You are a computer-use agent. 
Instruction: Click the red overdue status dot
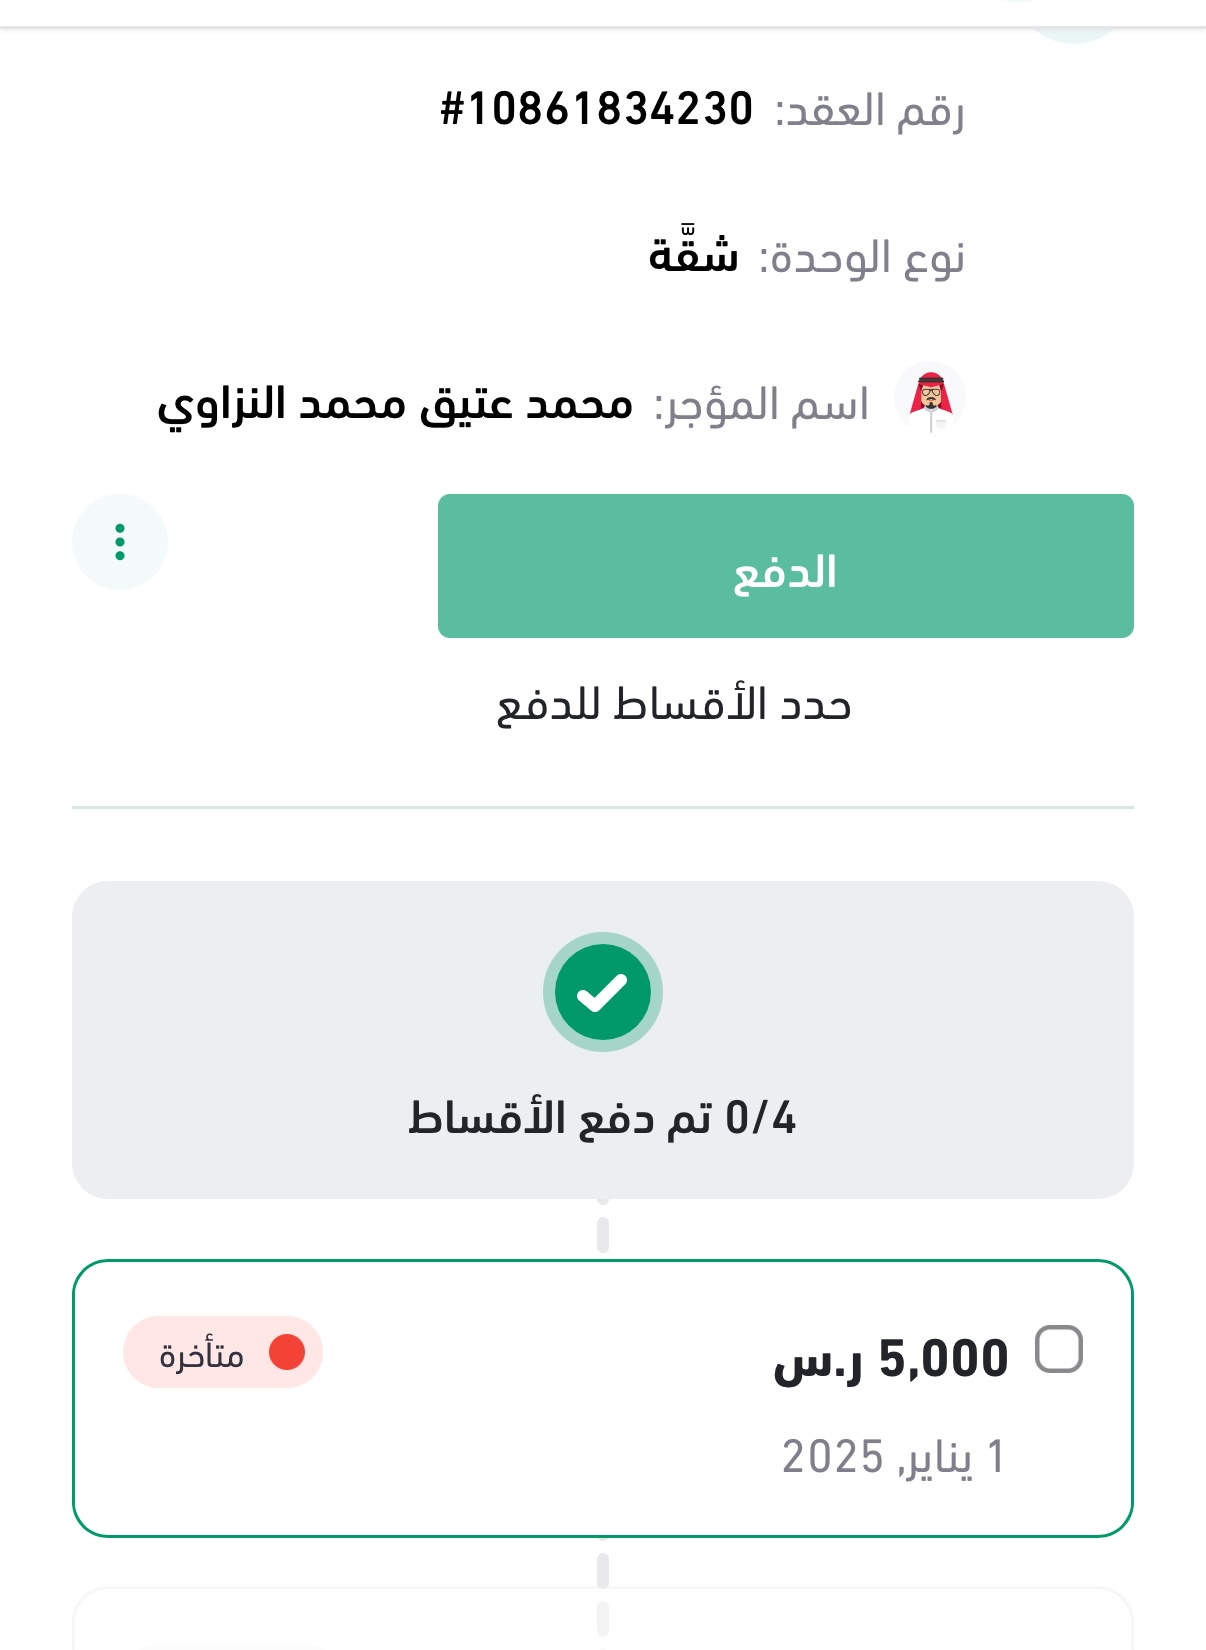287,1352
